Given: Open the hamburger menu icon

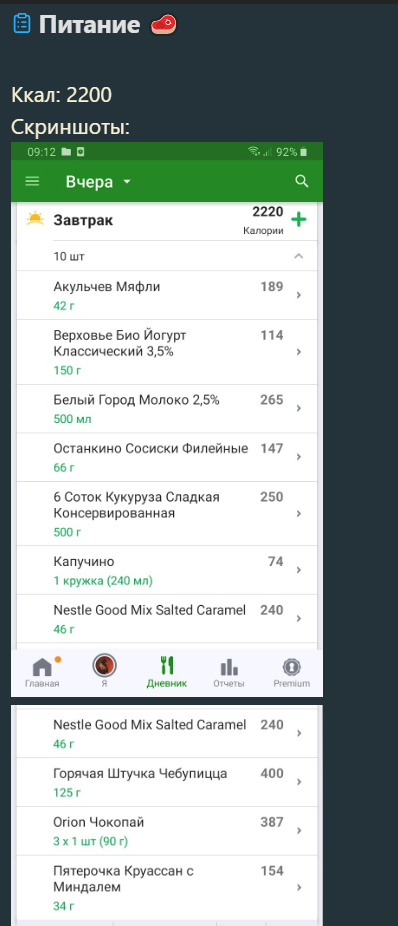Looking at the screenshot, I should (x=32, y=181).
